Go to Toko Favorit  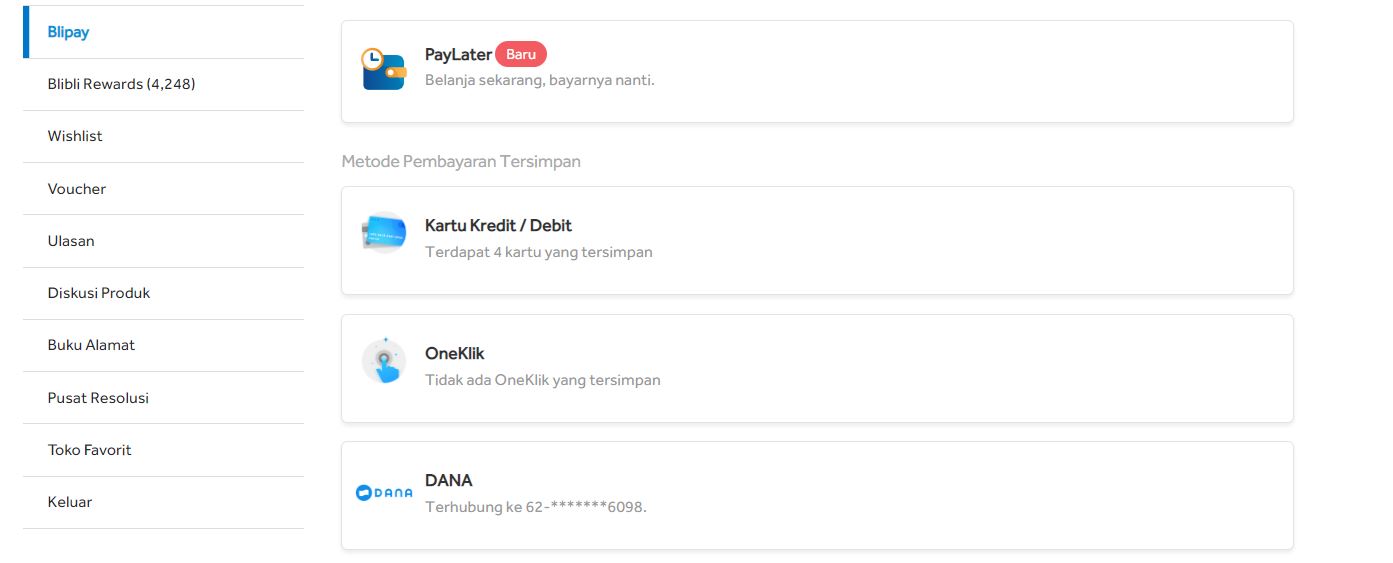[163, 450]
